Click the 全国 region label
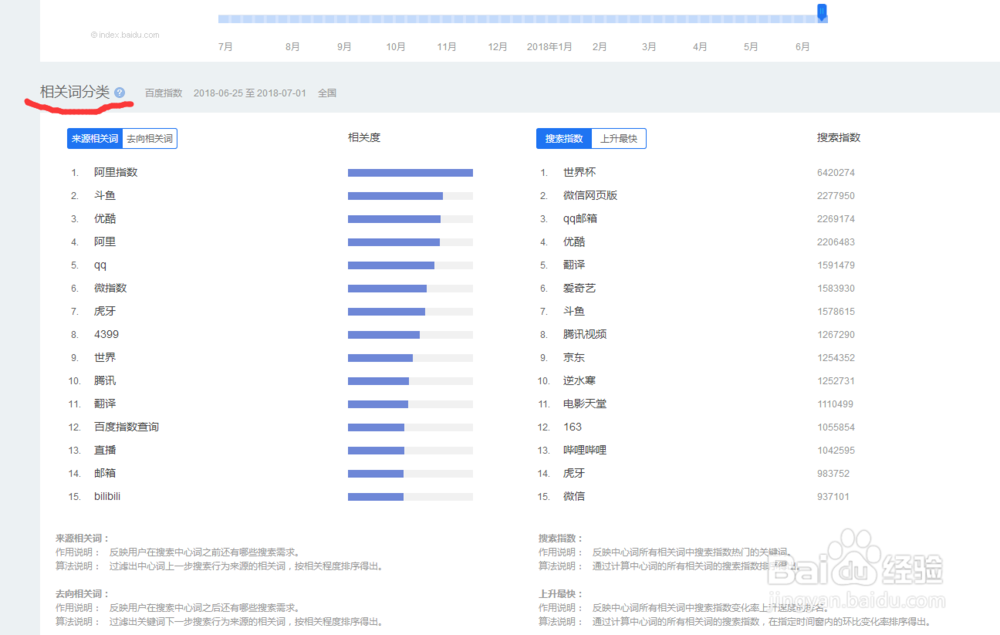Screen dimensions: 1000x635 [x=327, y=93]
